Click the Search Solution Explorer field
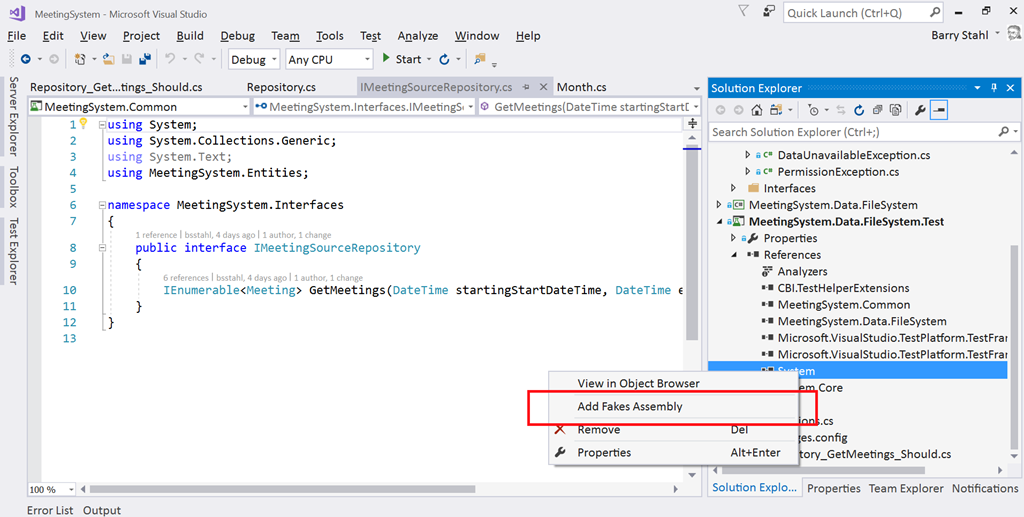This screenshot has height=517, width=1024. point(863,132)
